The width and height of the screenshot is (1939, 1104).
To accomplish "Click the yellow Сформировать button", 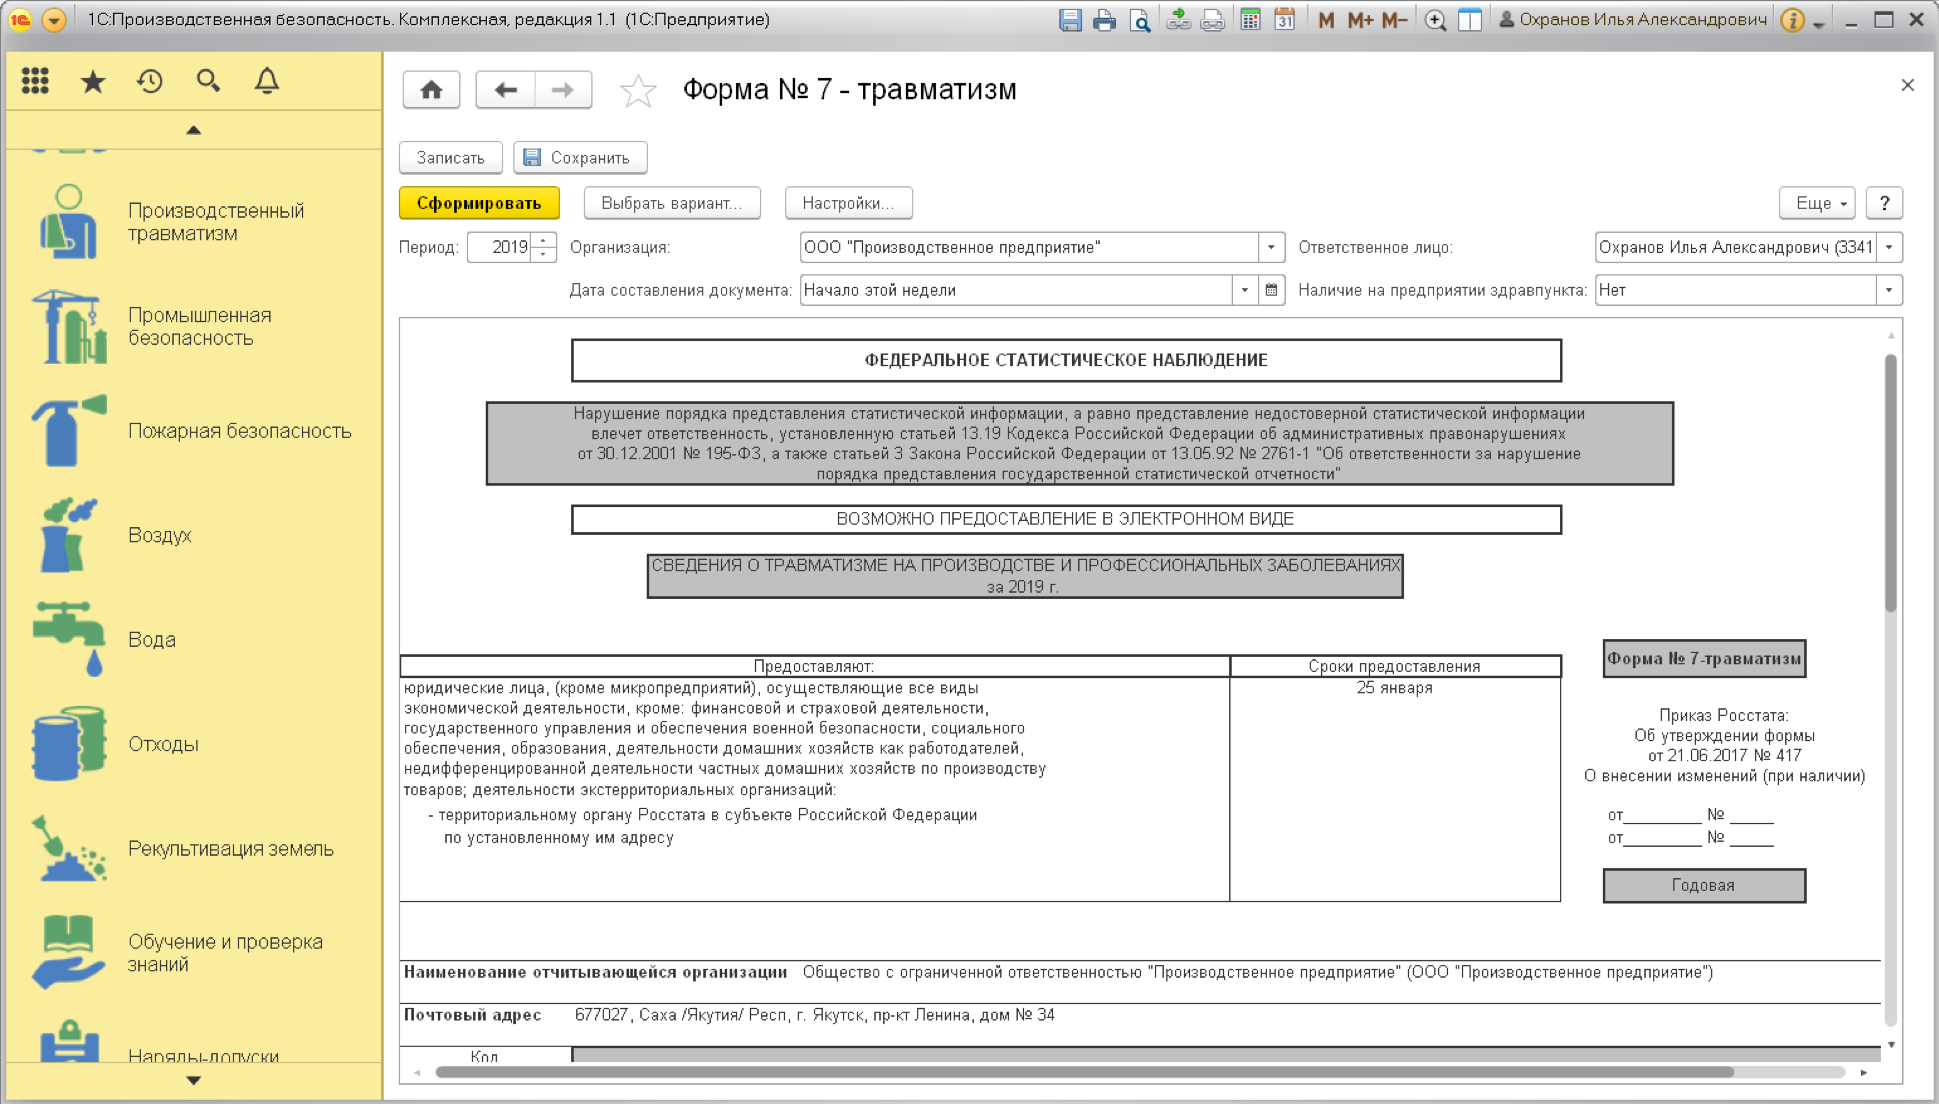I will pos(479,203).
